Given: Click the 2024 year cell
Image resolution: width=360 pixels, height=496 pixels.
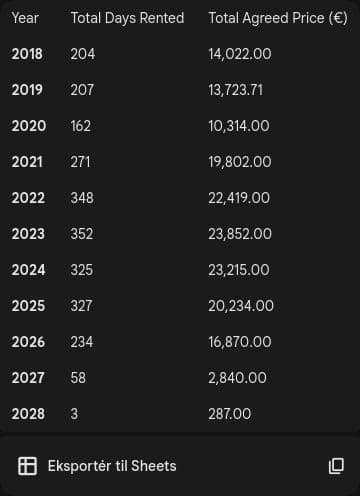Looking at the screenshot, I should point(28,270).
